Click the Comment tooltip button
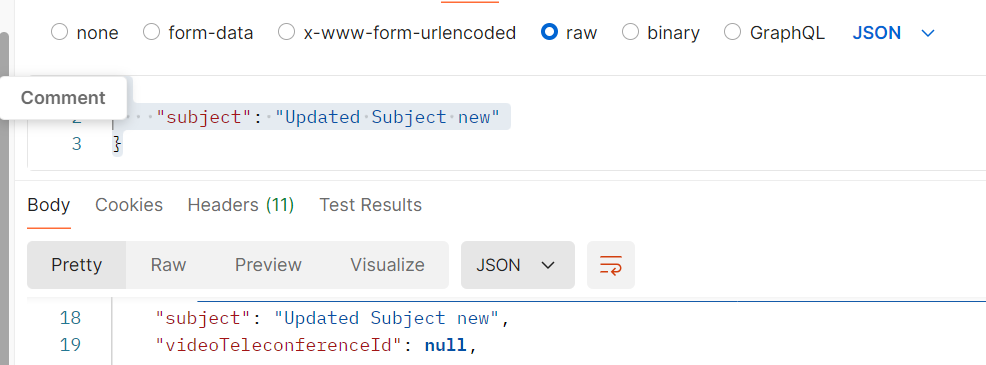 [63, 98]
